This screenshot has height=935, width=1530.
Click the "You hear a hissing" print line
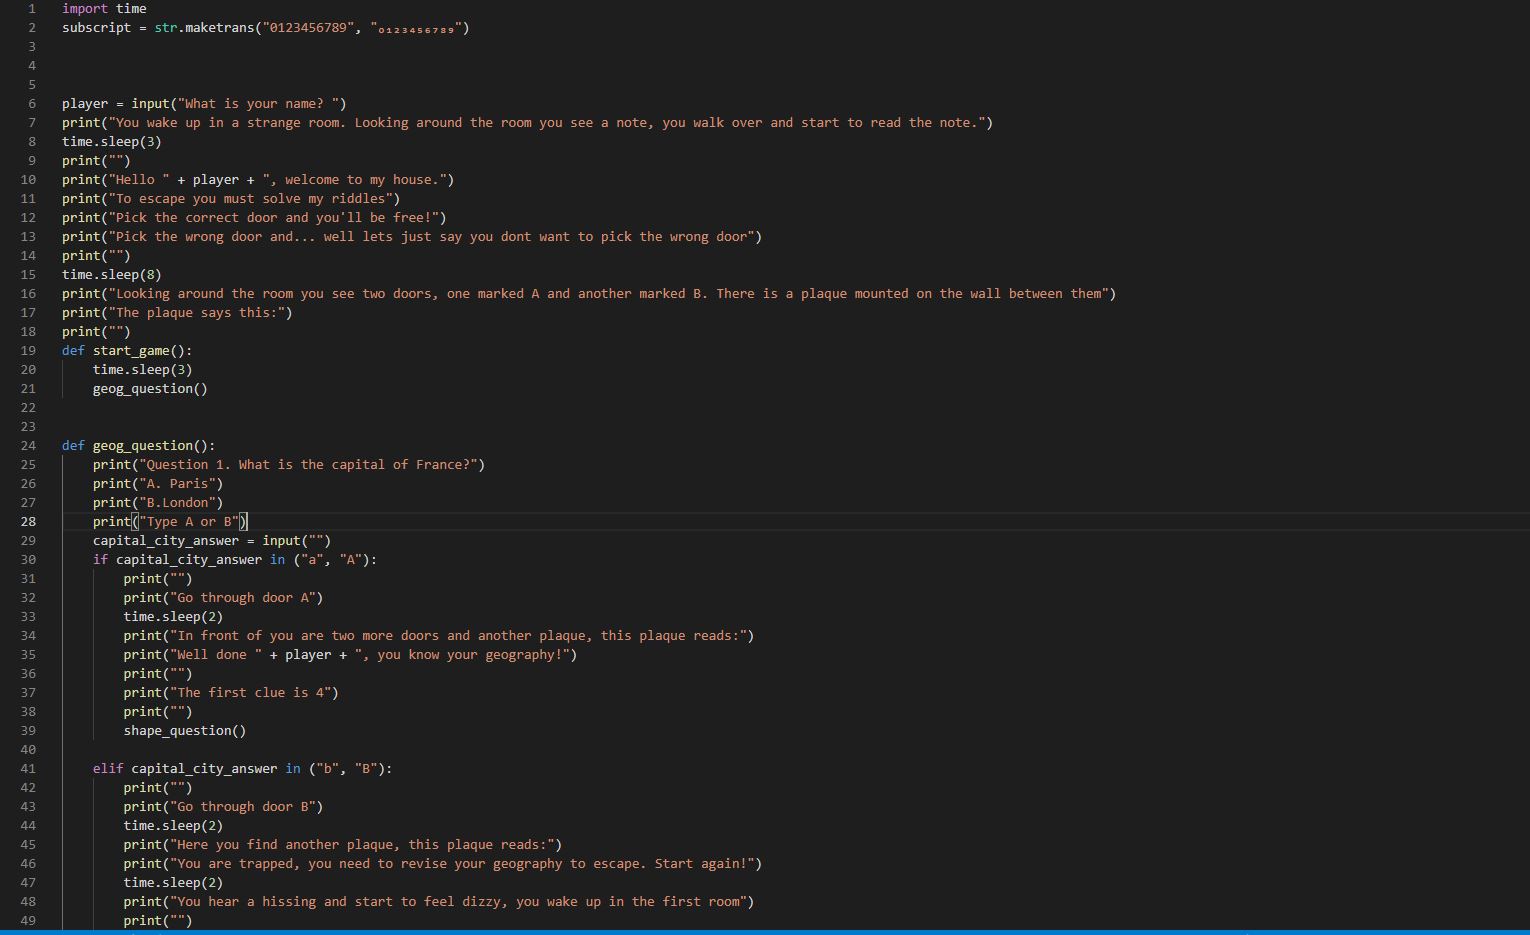point(439,902)
